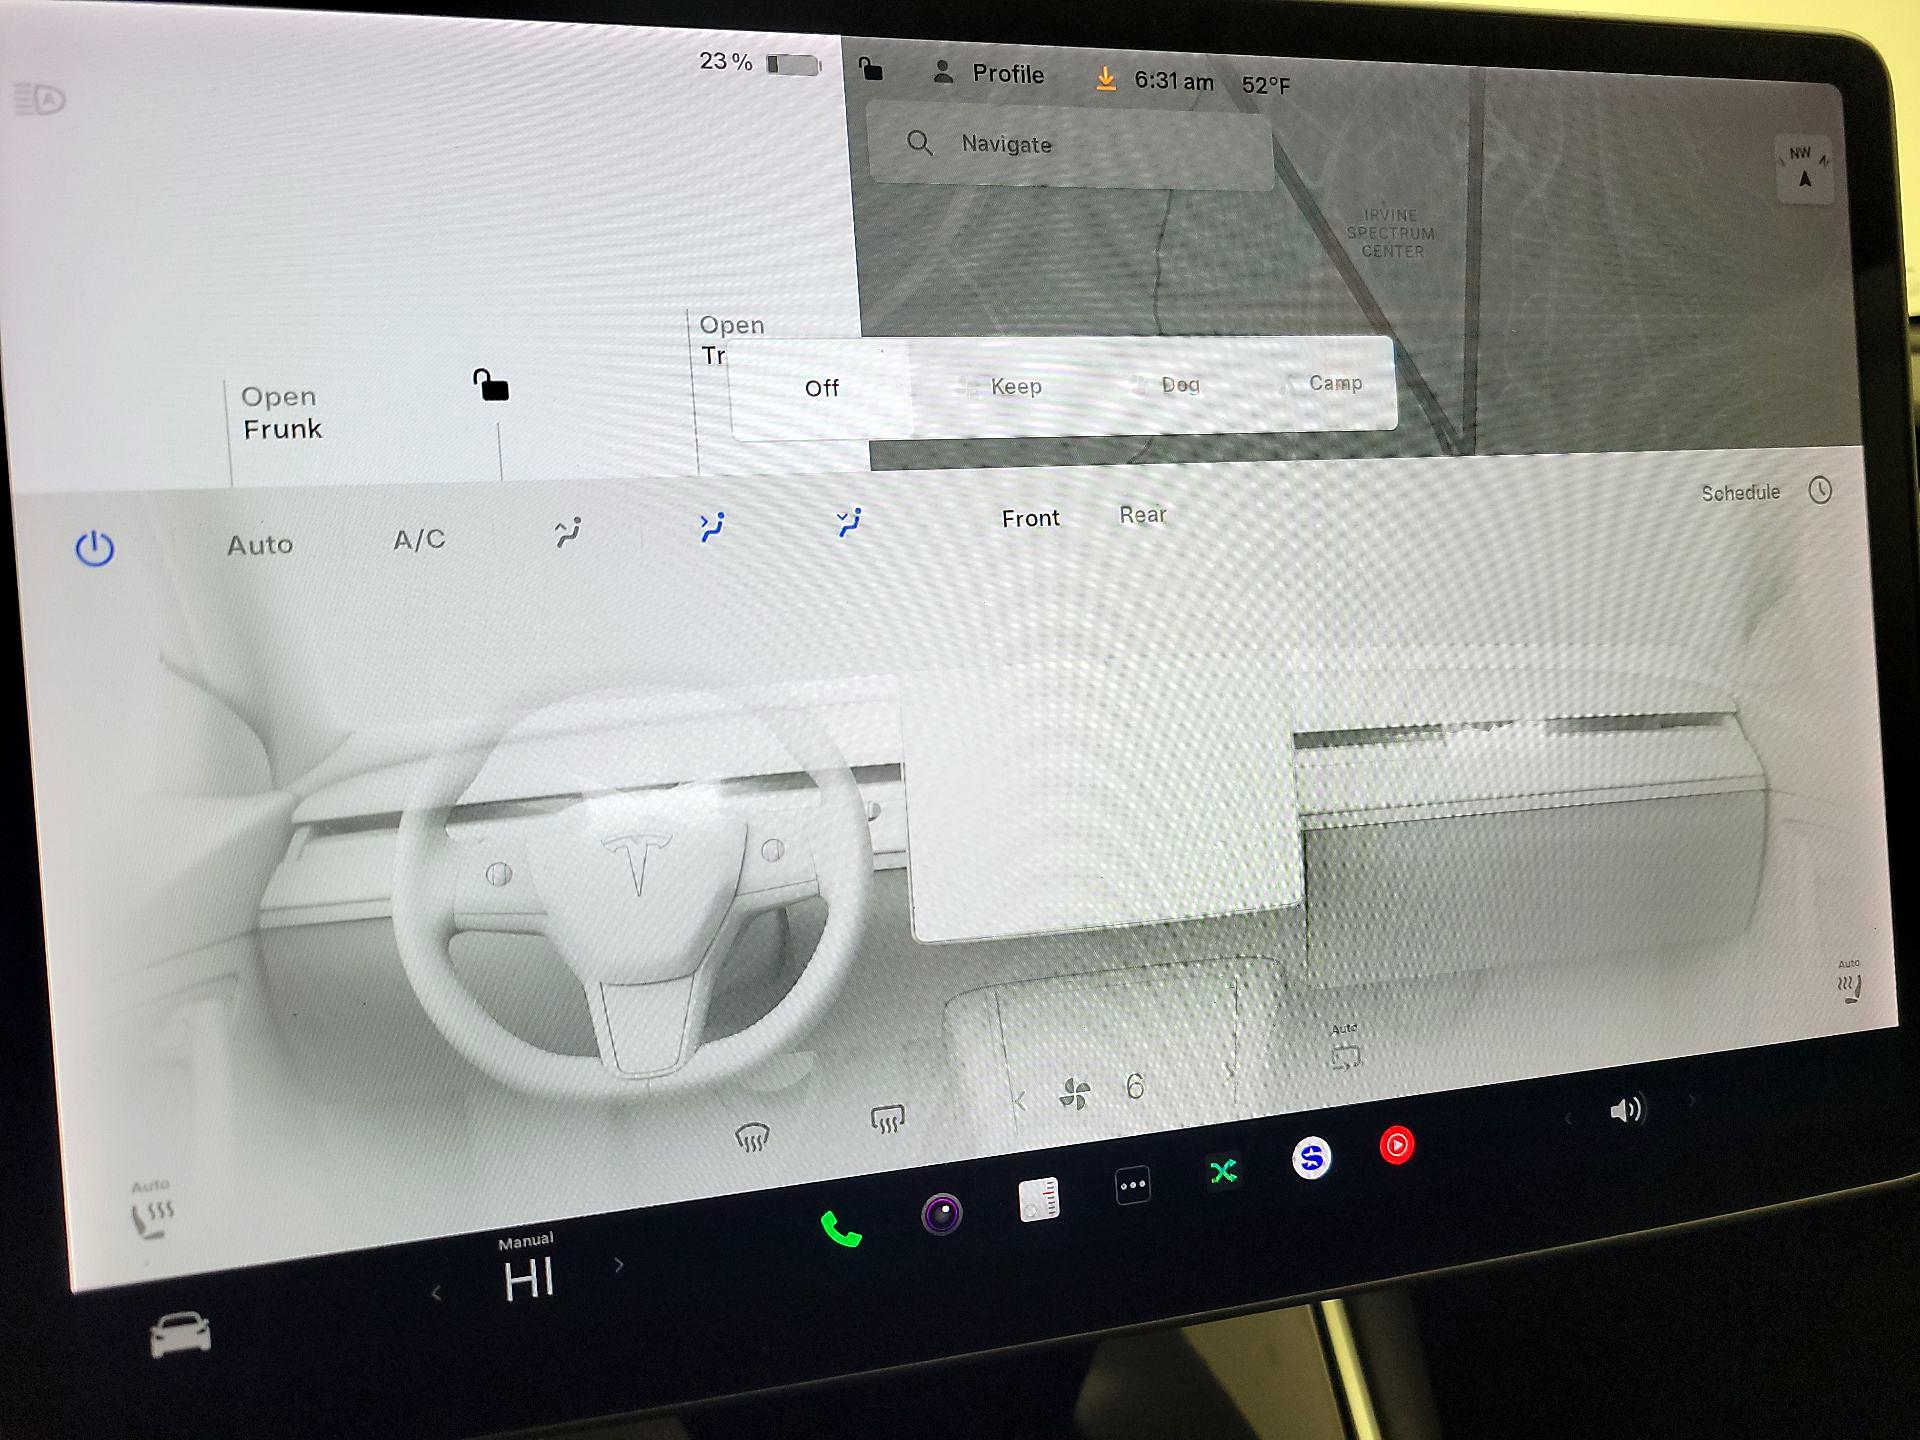
Task: Launch the YouTube Music app
Action: [1398, 1146]
